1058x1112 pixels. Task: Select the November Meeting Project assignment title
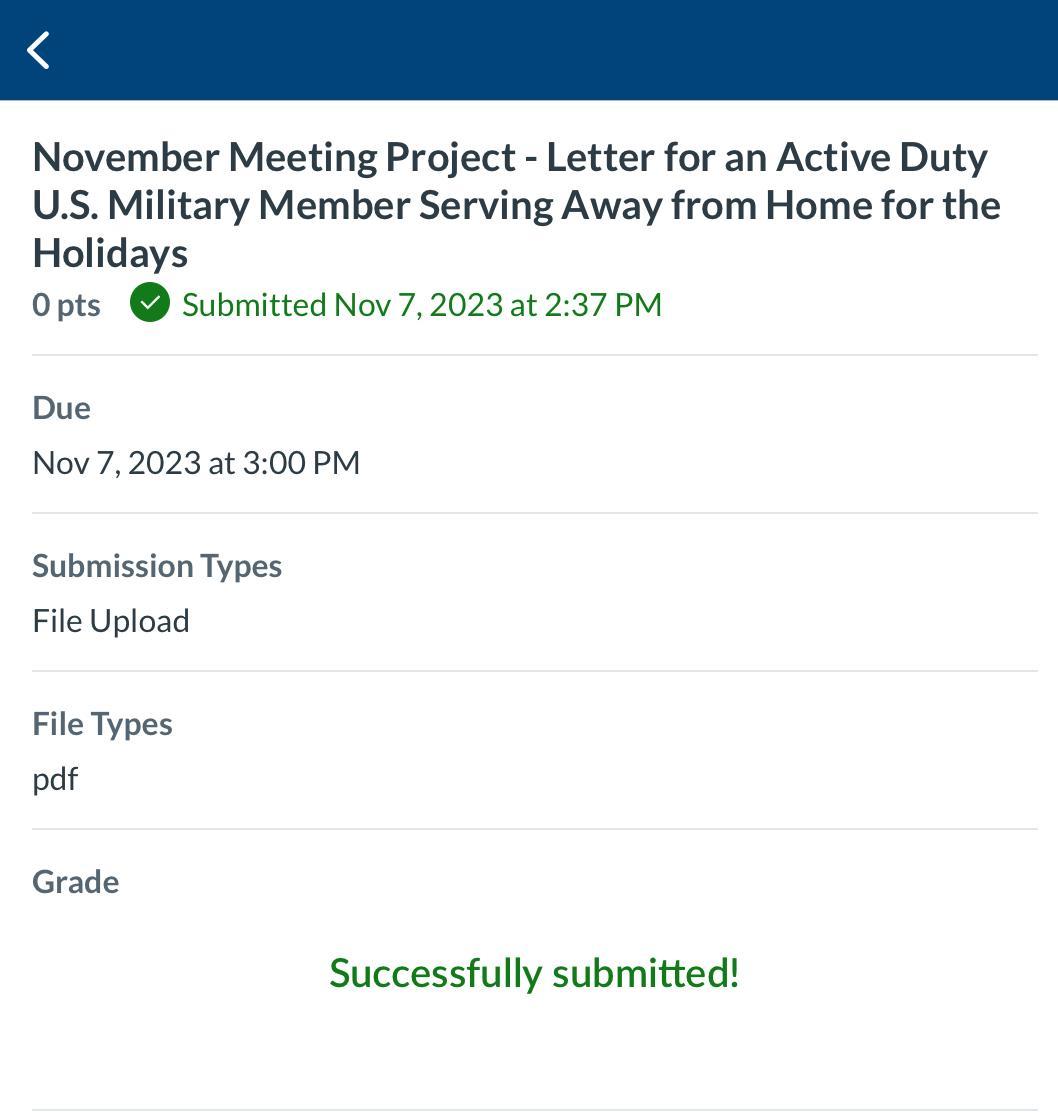click(516, 205)
